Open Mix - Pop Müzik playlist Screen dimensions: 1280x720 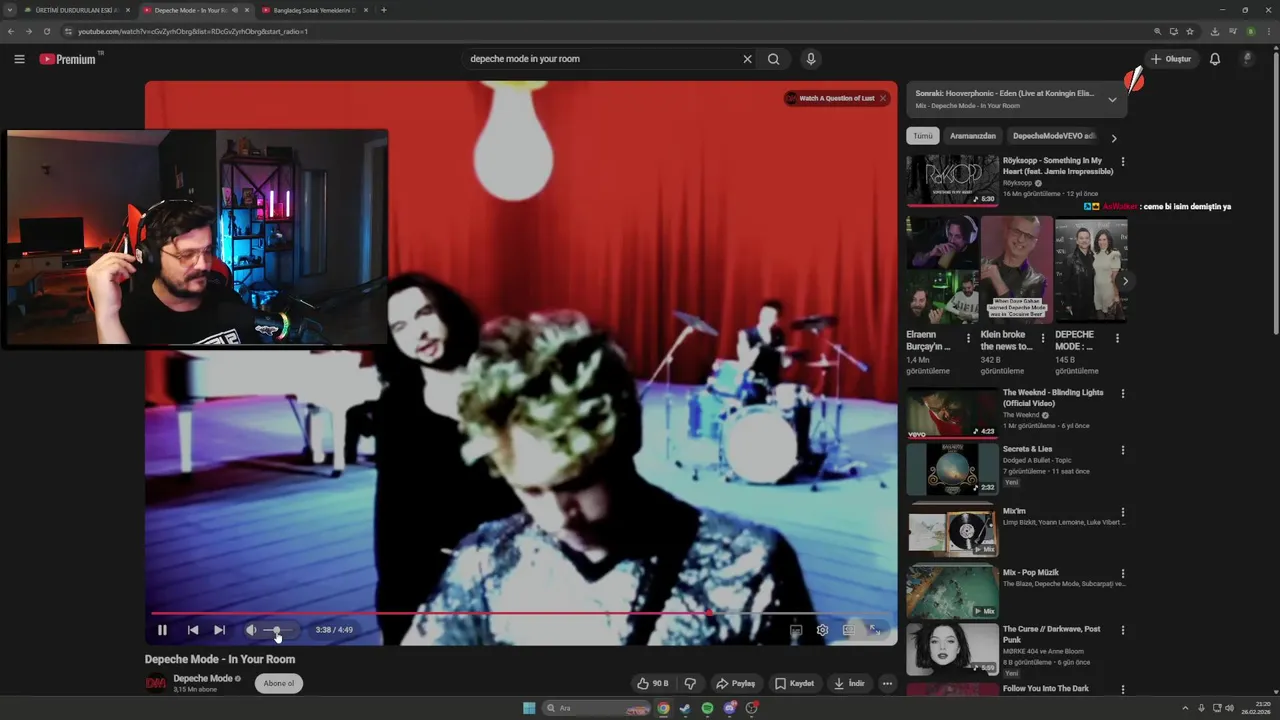[x=1031, y=573]
